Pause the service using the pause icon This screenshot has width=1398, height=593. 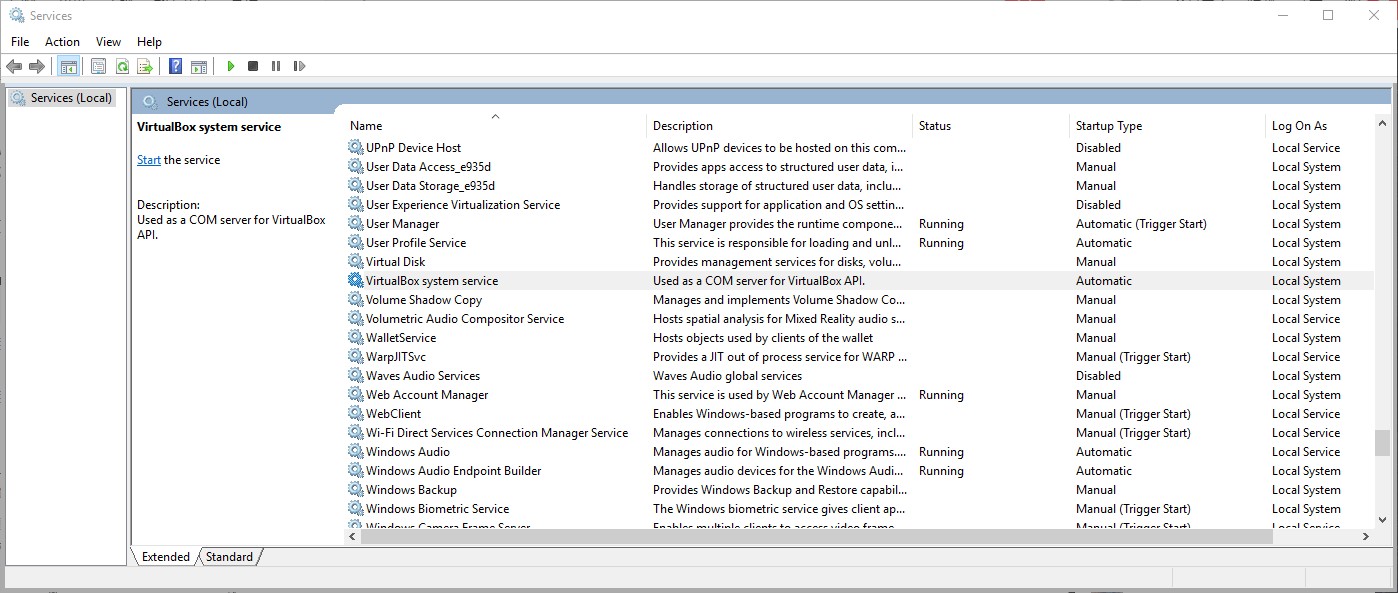[277, 66]
